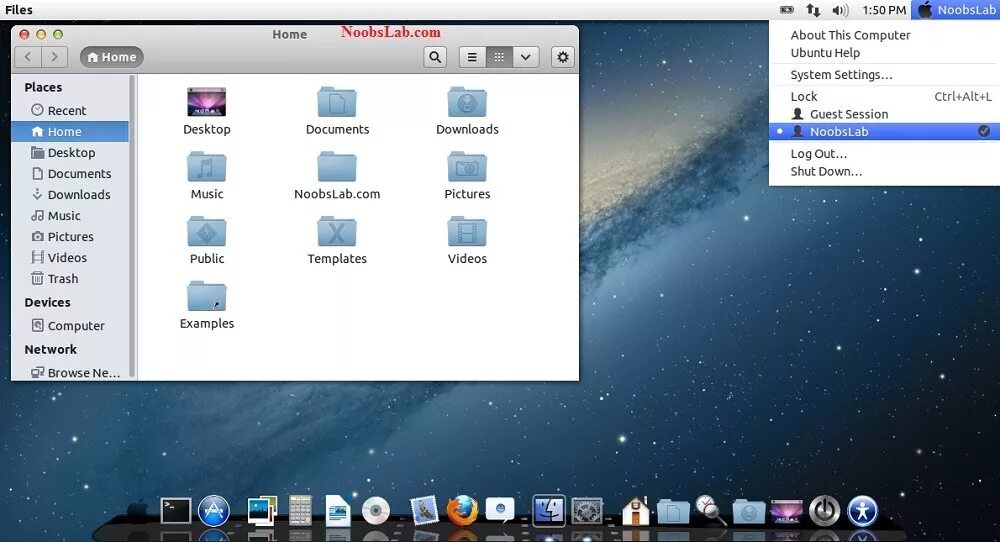This screenshot has width=1000, height=542.
Task: Open the Videos folder in file view
Action: [467, 240]
